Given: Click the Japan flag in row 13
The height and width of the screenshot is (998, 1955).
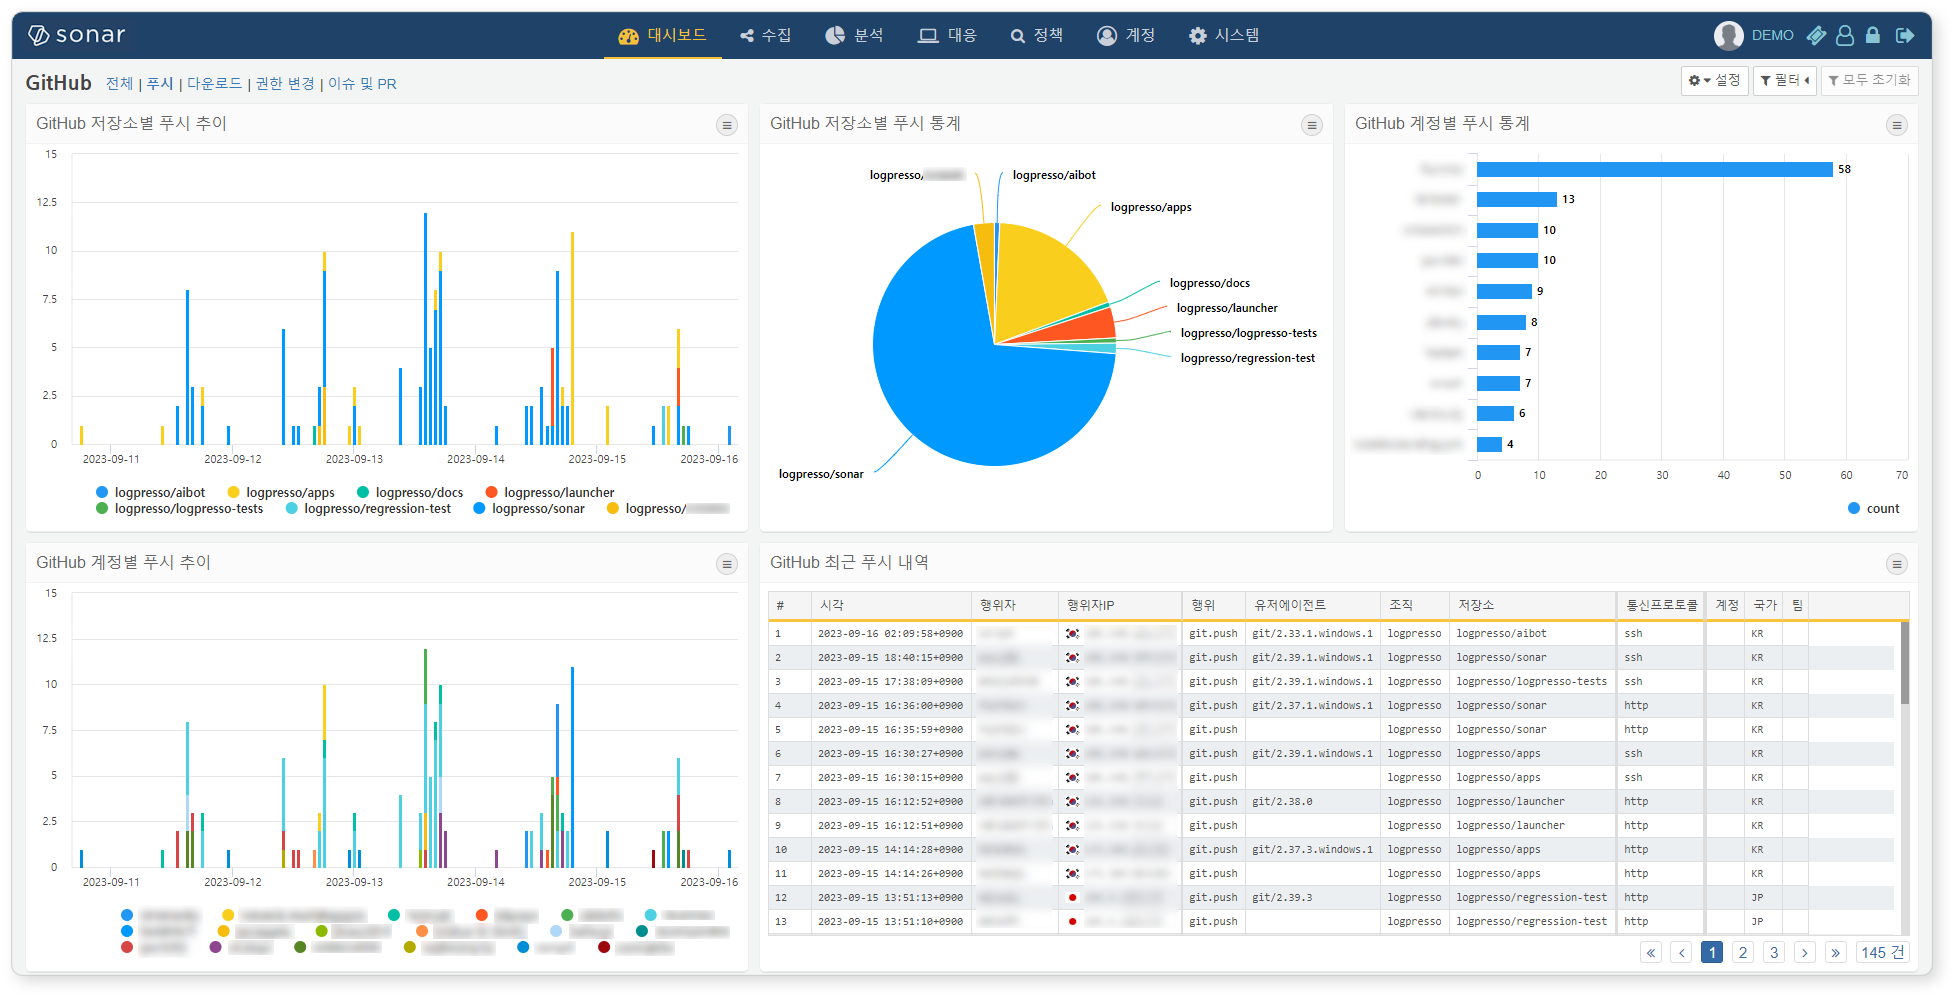Looking at the screenshot, I should [x=1072, y=922].
